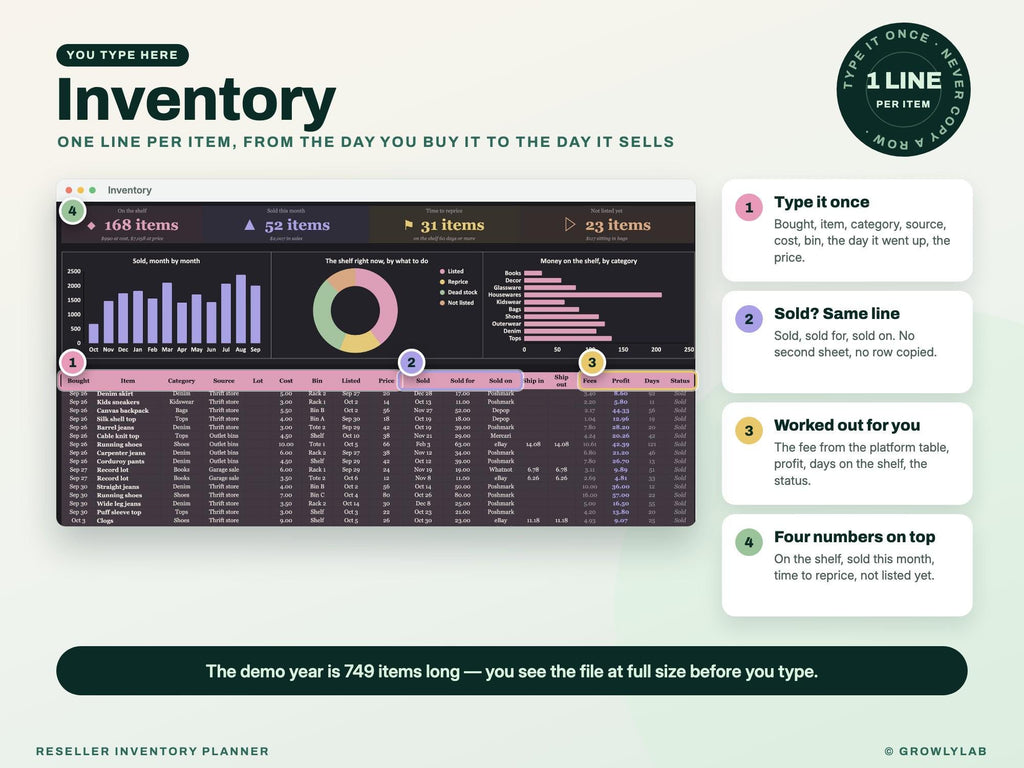Select the 'Cable knit top' item cell
The image size is (1024, 768).
(118, 436)
